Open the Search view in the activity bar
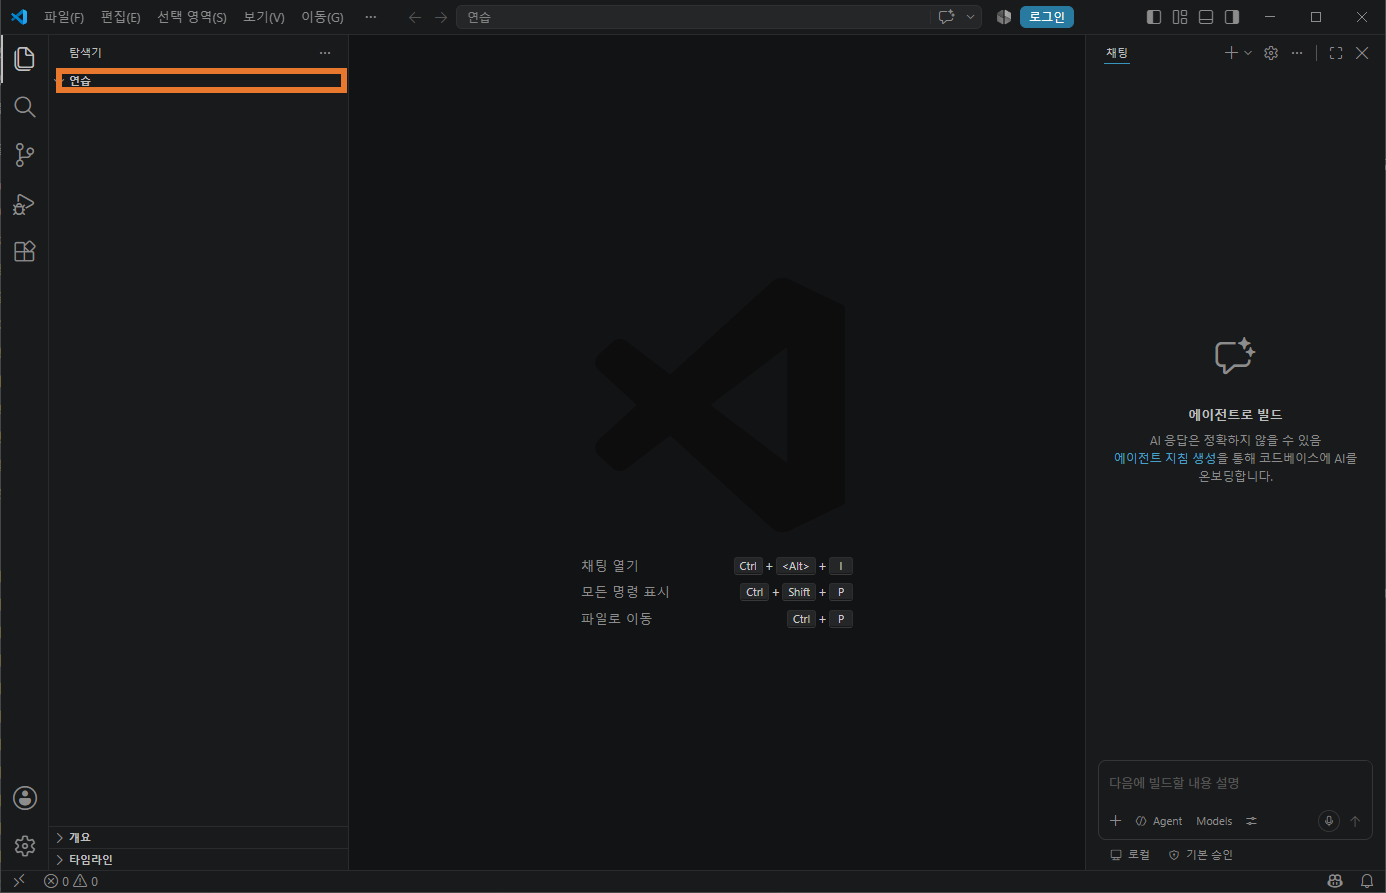1386x893 pixels. tap(25, 107)
